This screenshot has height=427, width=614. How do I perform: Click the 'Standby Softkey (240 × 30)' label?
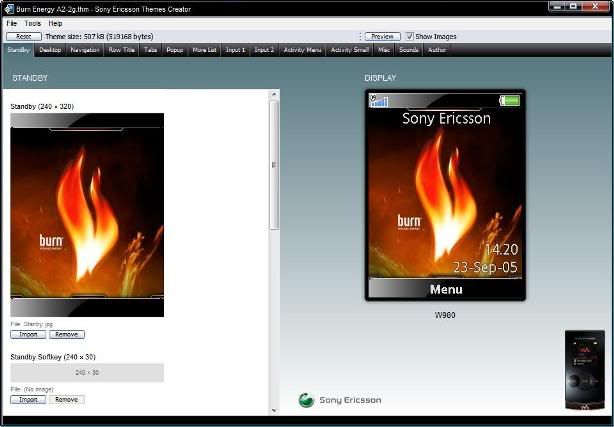53,357
